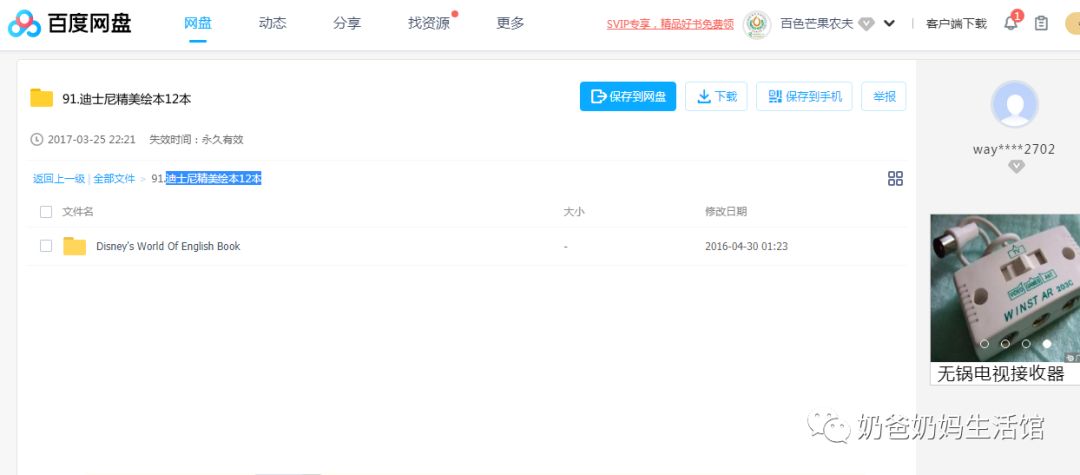Open the clipboard list icon in header
This screenshot has width=1080, height=475.
pos(1041,23)
